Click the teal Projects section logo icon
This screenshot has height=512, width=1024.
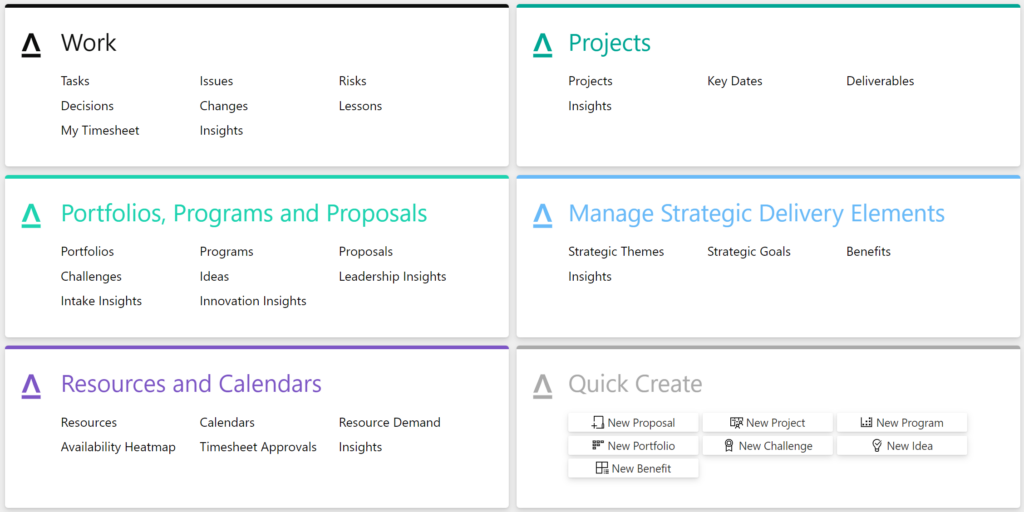(542, 45)
